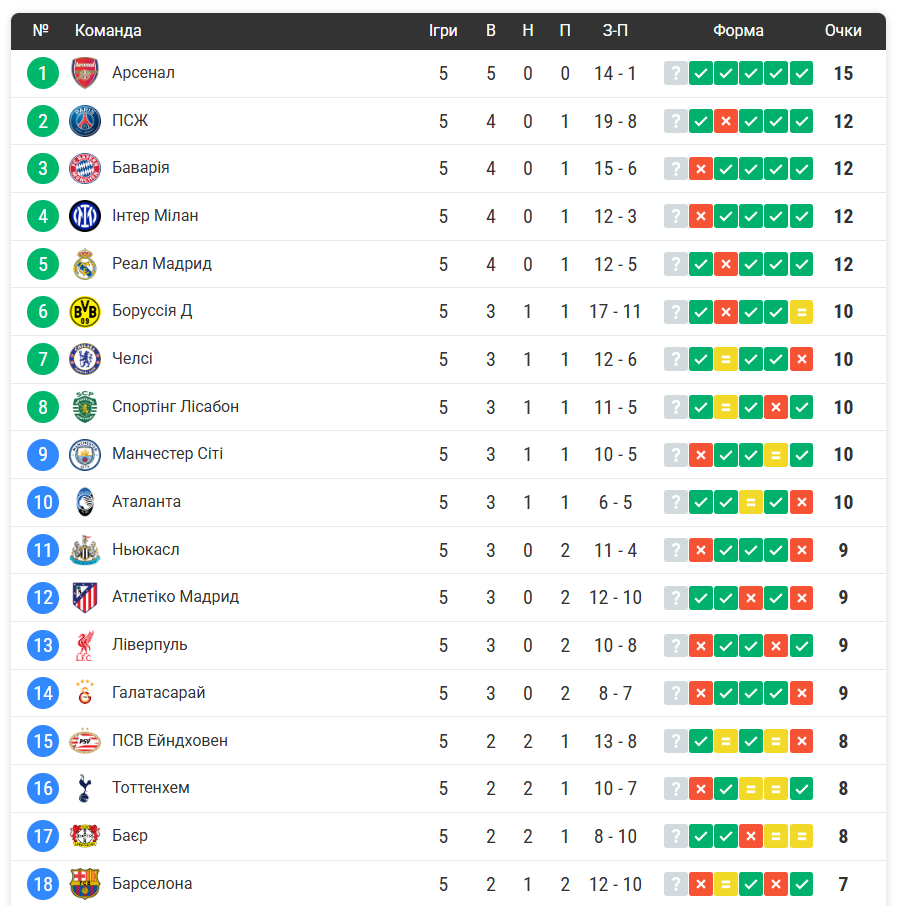Click the Real Madrid crest
898x906 pixels.
[85, 264]
